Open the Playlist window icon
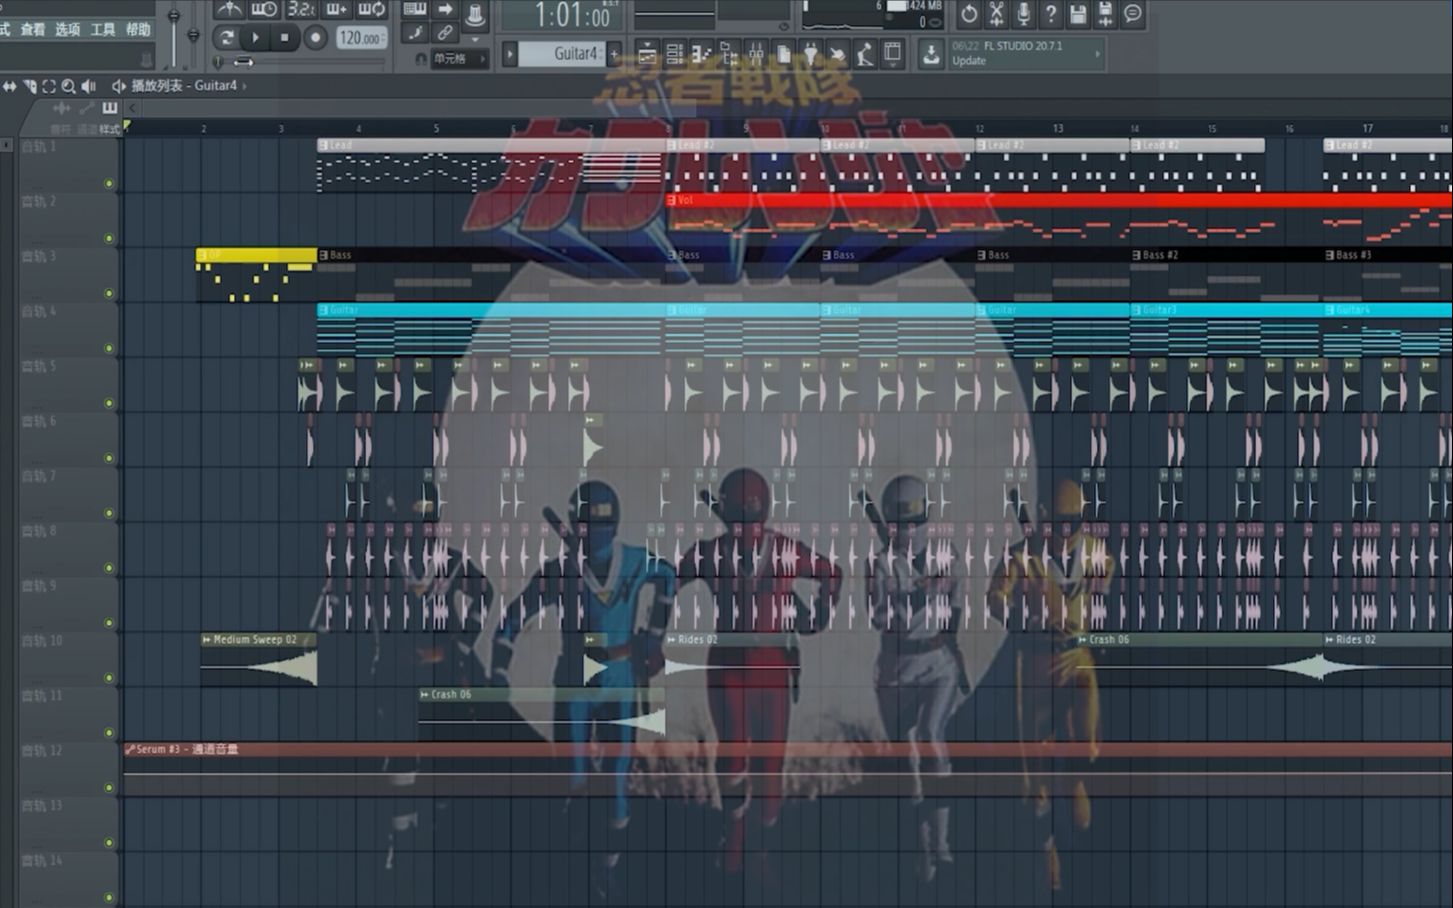The width and height of the screenshot is (1453, 908). click(x=647, y=52)
